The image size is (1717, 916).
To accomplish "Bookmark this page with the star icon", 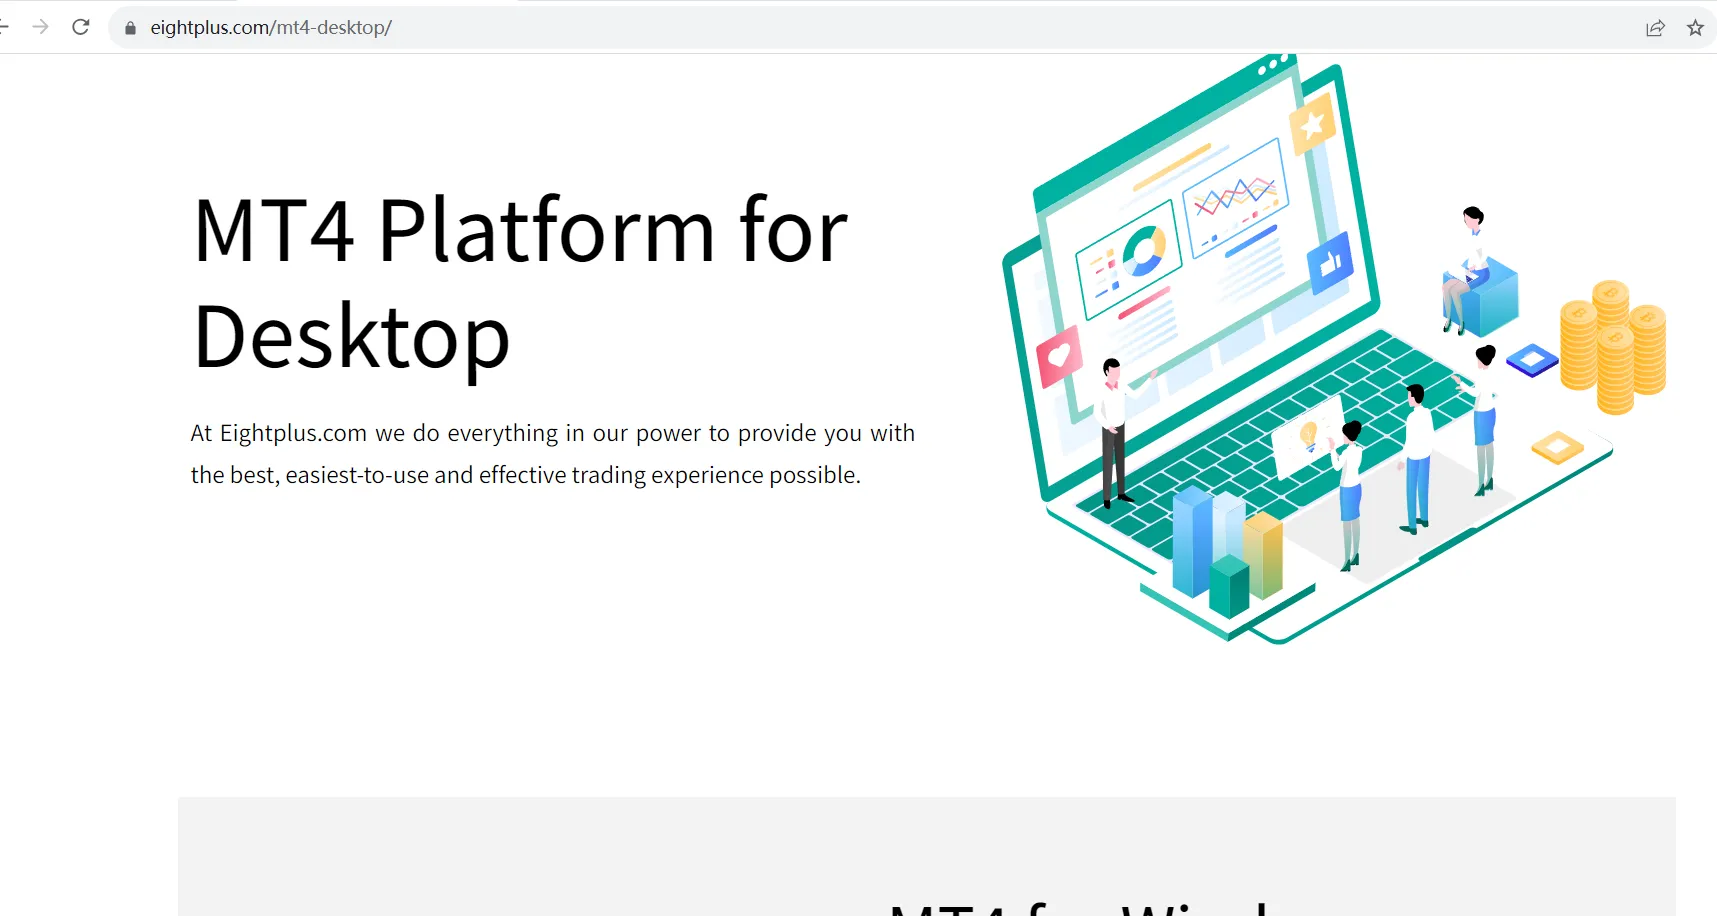I will tap(1695, 28).
